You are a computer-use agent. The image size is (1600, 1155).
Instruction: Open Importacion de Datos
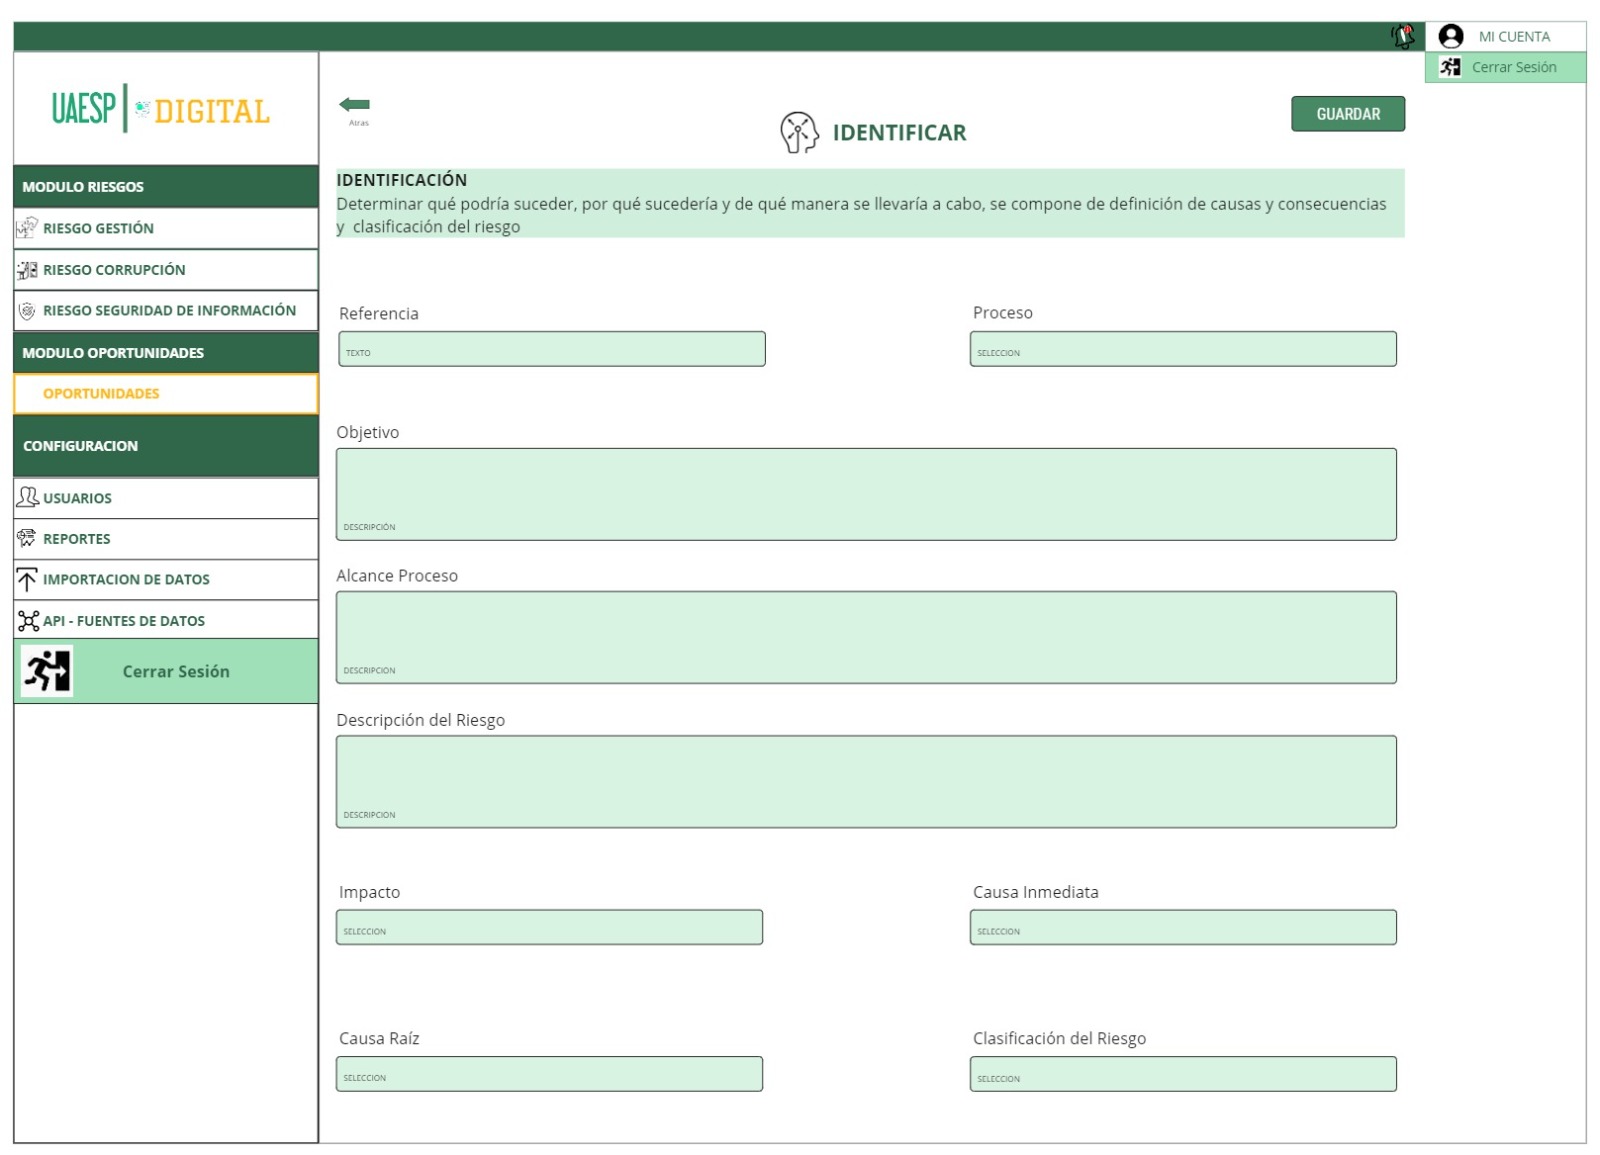[x=166, y=580]
